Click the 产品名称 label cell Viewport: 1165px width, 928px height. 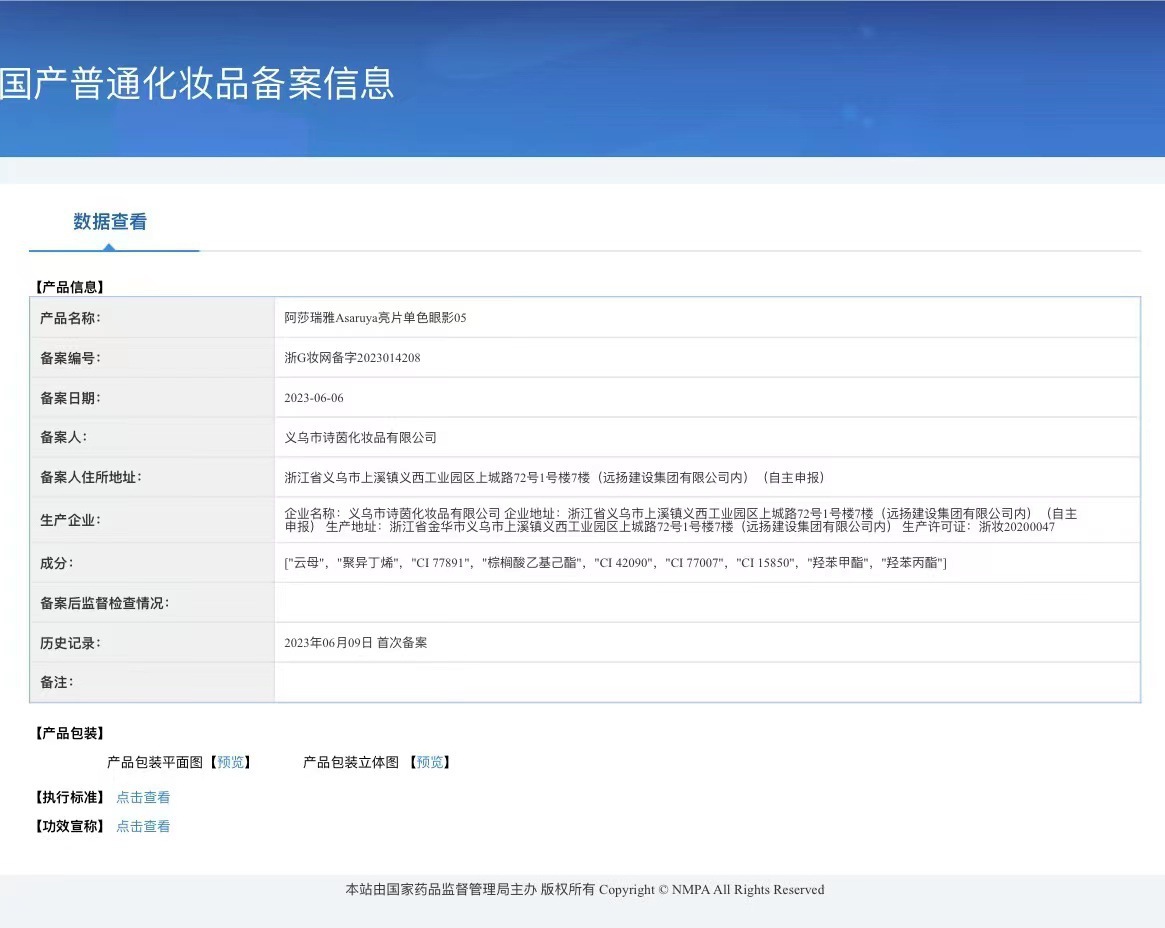(x=152, y=318)
